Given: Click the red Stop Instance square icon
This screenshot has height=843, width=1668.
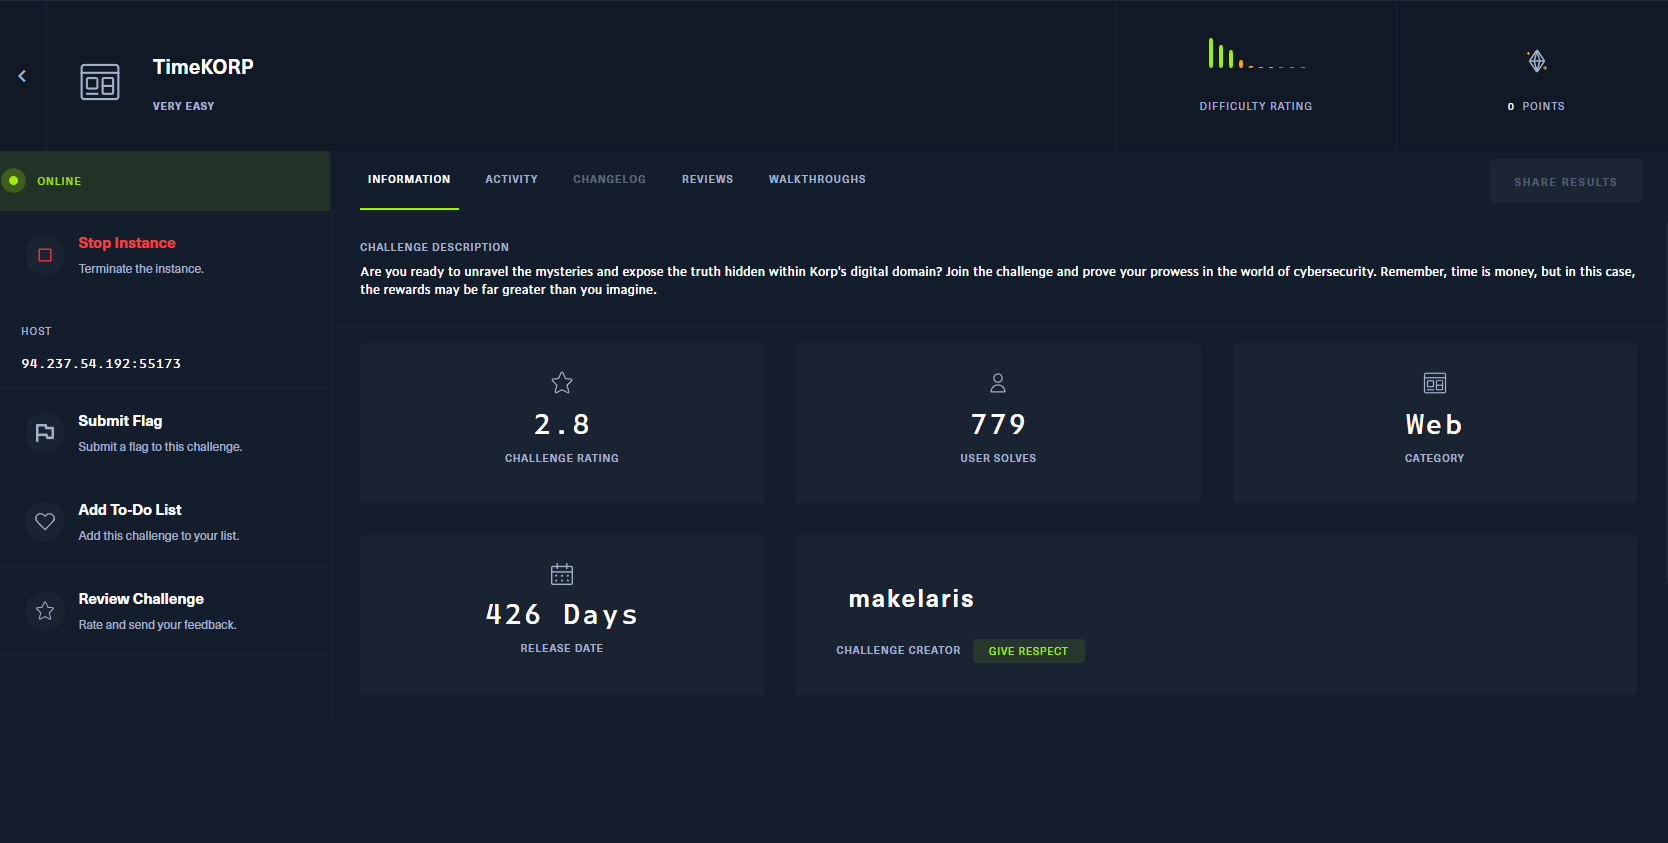Looking at the screenshot, I should click(45, 255).
